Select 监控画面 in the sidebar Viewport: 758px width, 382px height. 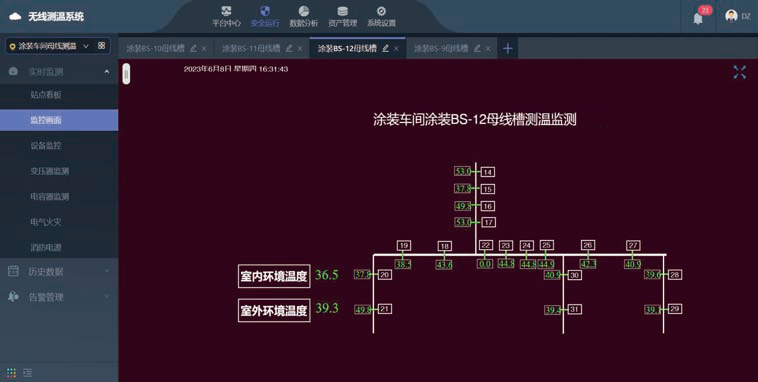tap(59, 120)
